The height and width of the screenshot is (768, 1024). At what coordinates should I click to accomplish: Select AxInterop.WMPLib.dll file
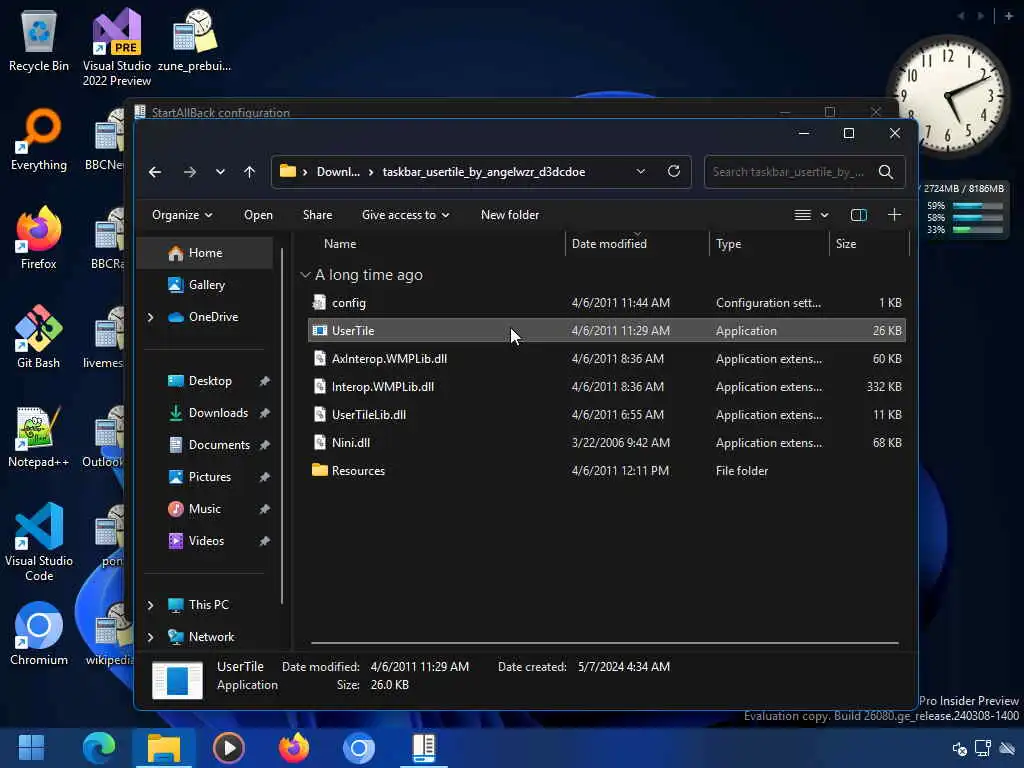click(607, 359)
